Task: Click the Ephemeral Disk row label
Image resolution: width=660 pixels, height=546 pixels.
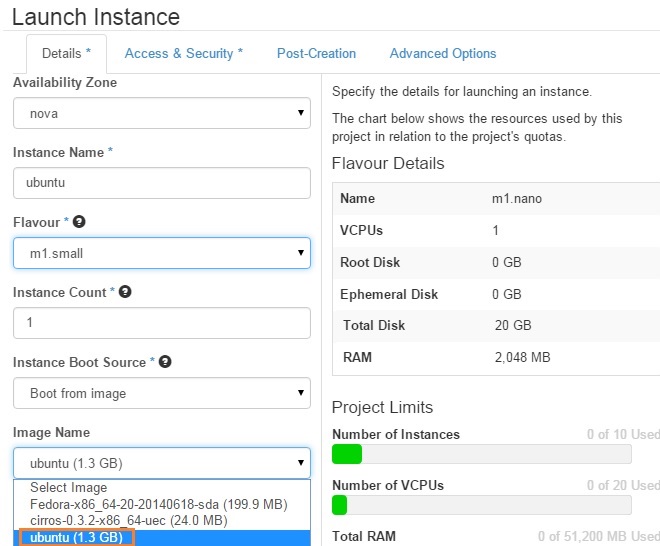Action: click(389, 294)
